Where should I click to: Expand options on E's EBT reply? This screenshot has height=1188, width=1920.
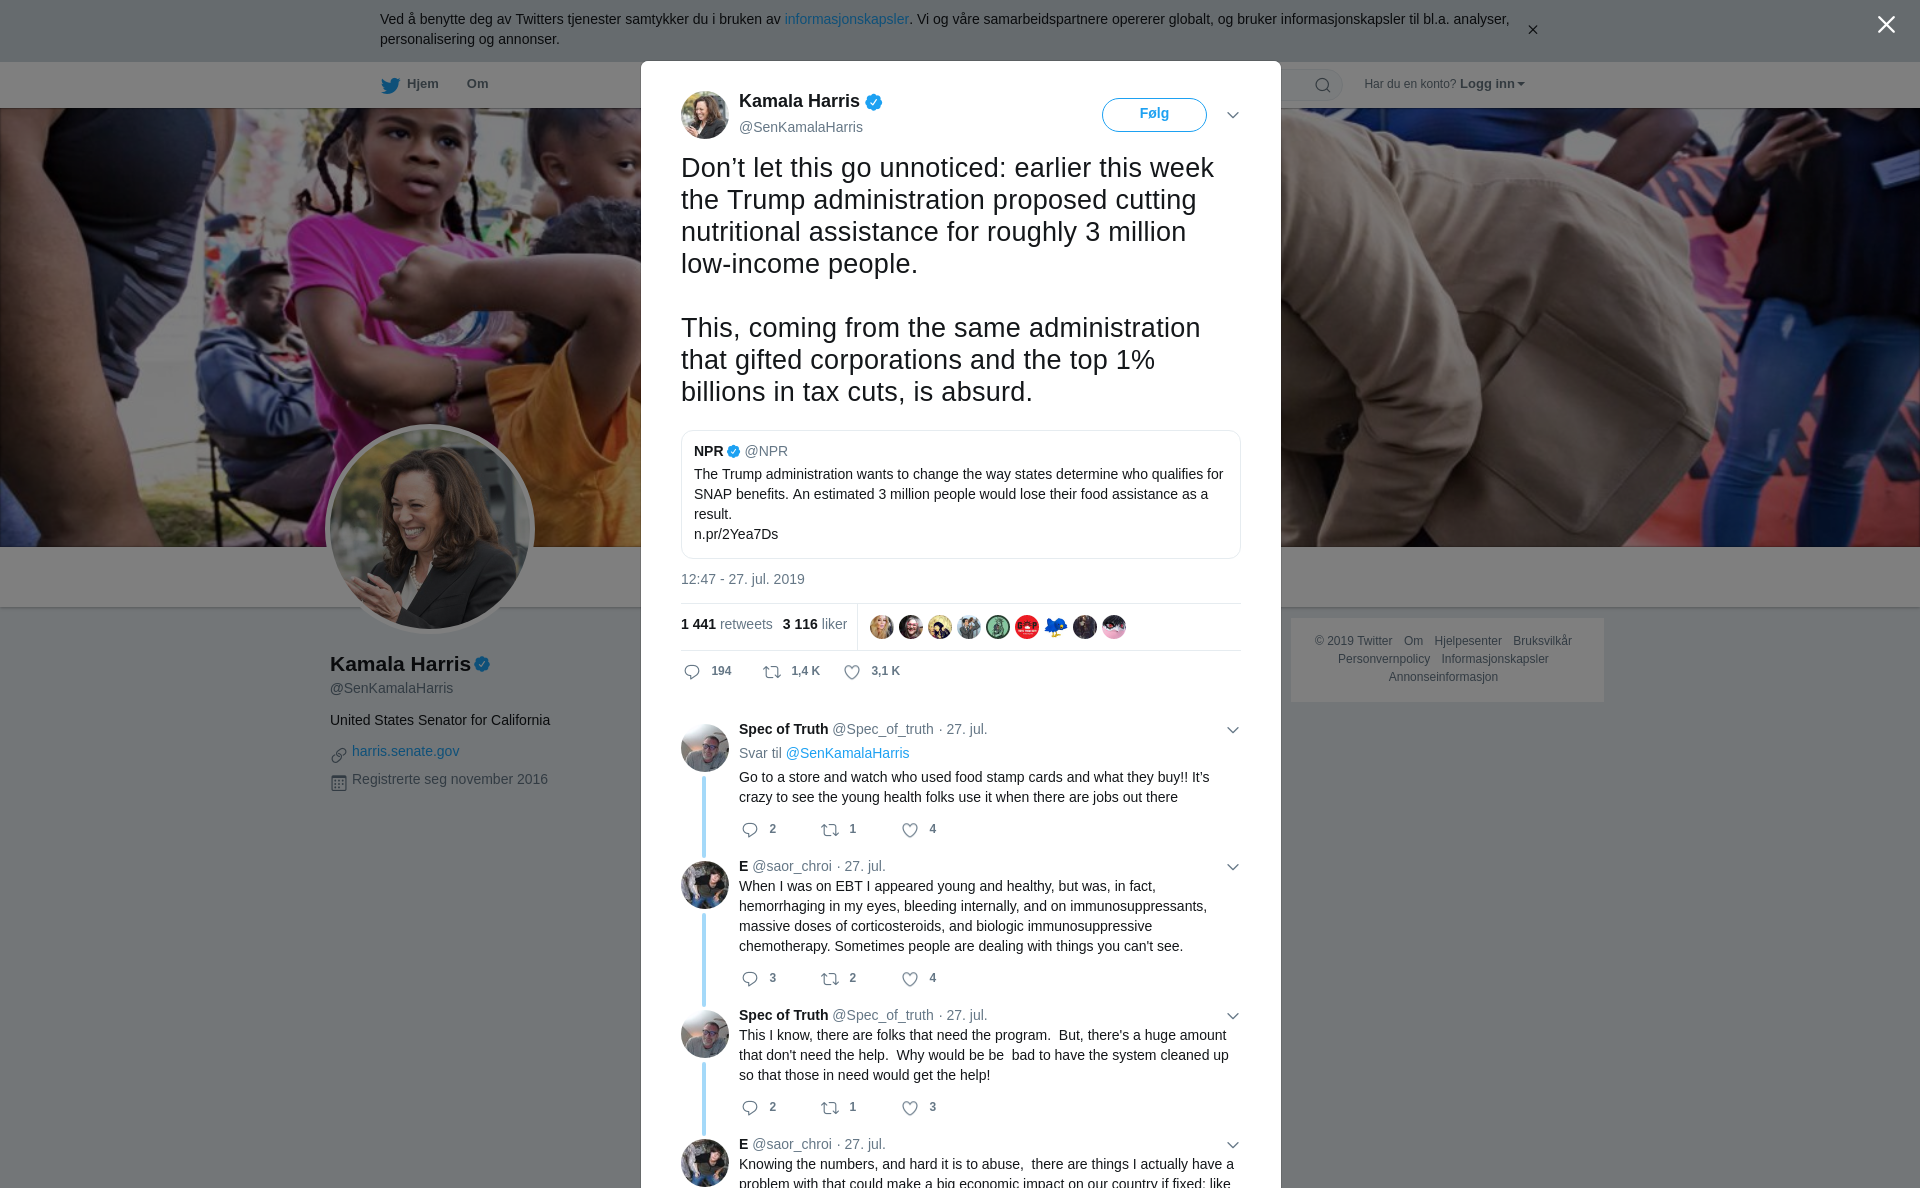[1233, 867]
